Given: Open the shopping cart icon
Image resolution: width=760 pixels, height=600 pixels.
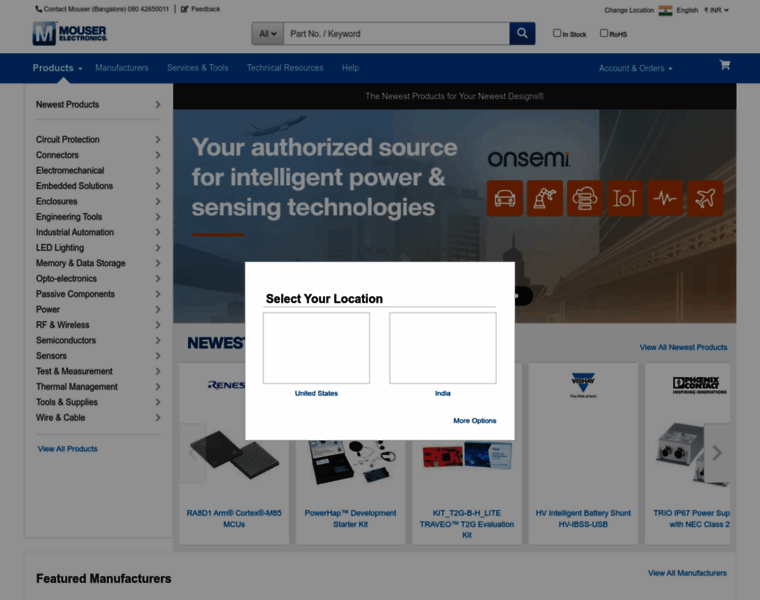Looking at the screenshot, I should point(725,65).
